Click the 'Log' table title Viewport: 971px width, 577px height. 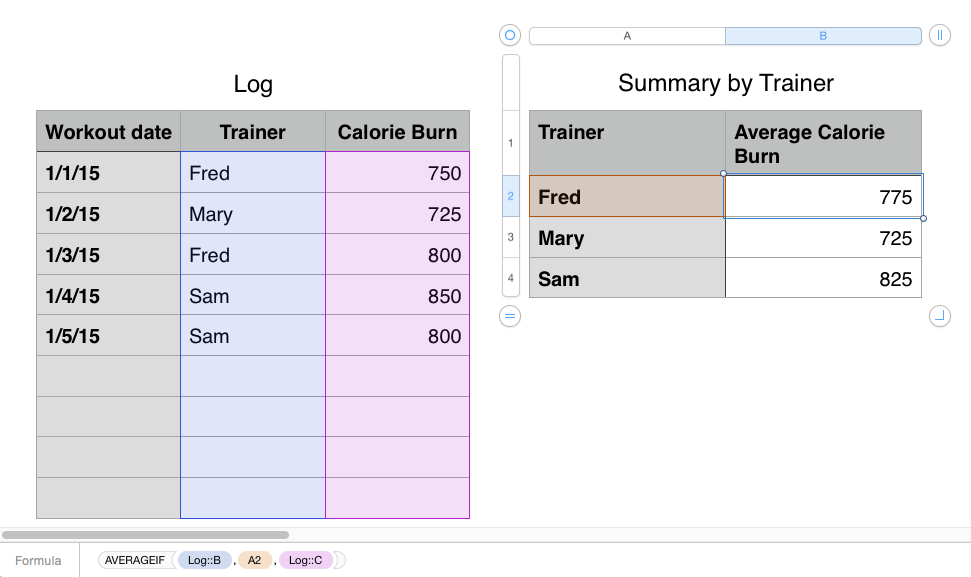pyautogui.click(x=253, y=84)
